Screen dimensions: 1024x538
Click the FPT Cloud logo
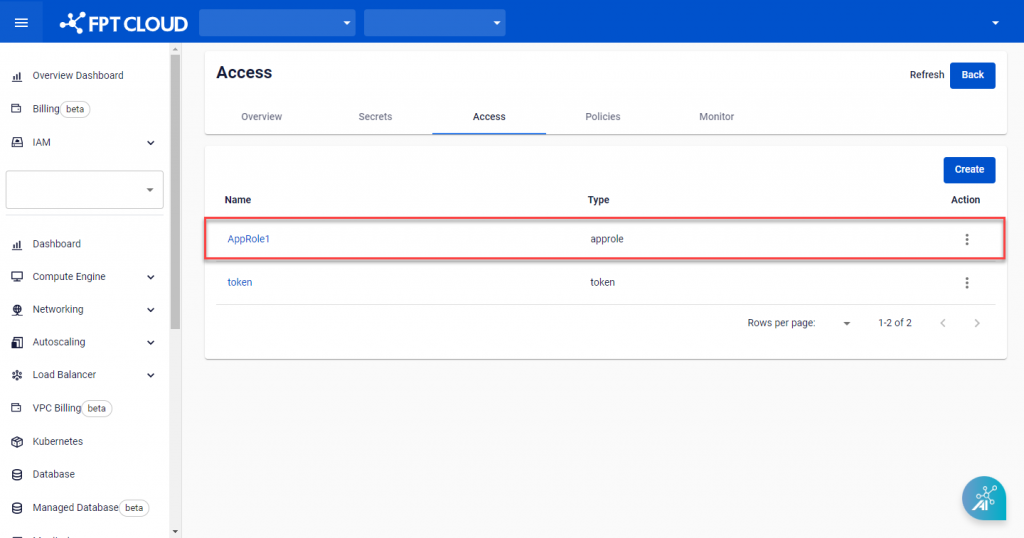[124, 22]
